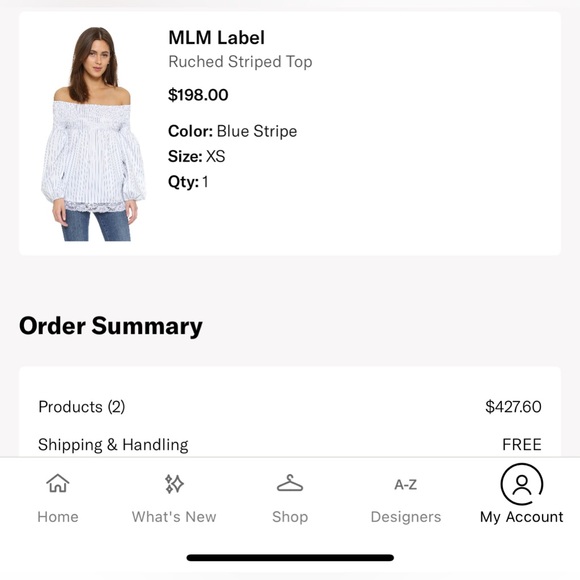580x580 pixels.
Task: Tap the MLM Label brand name
Action: click(x=216, y=37)
